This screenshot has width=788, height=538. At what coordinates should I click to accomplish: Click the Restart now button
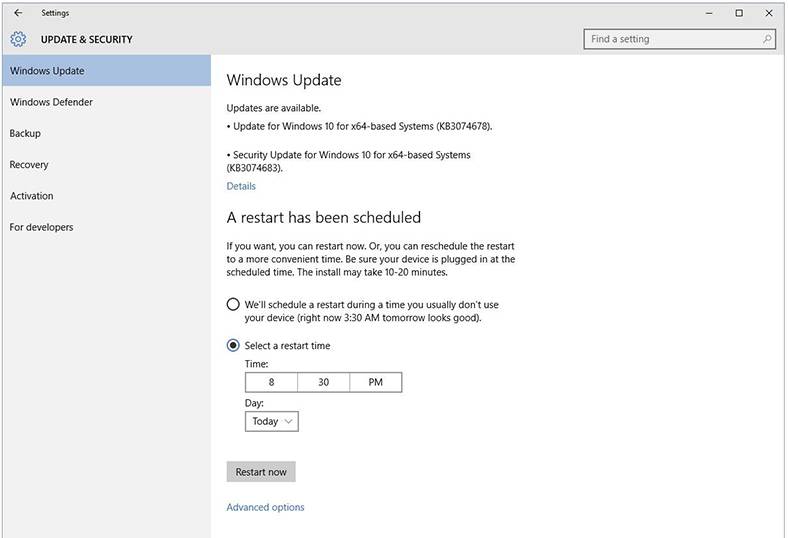261,472
